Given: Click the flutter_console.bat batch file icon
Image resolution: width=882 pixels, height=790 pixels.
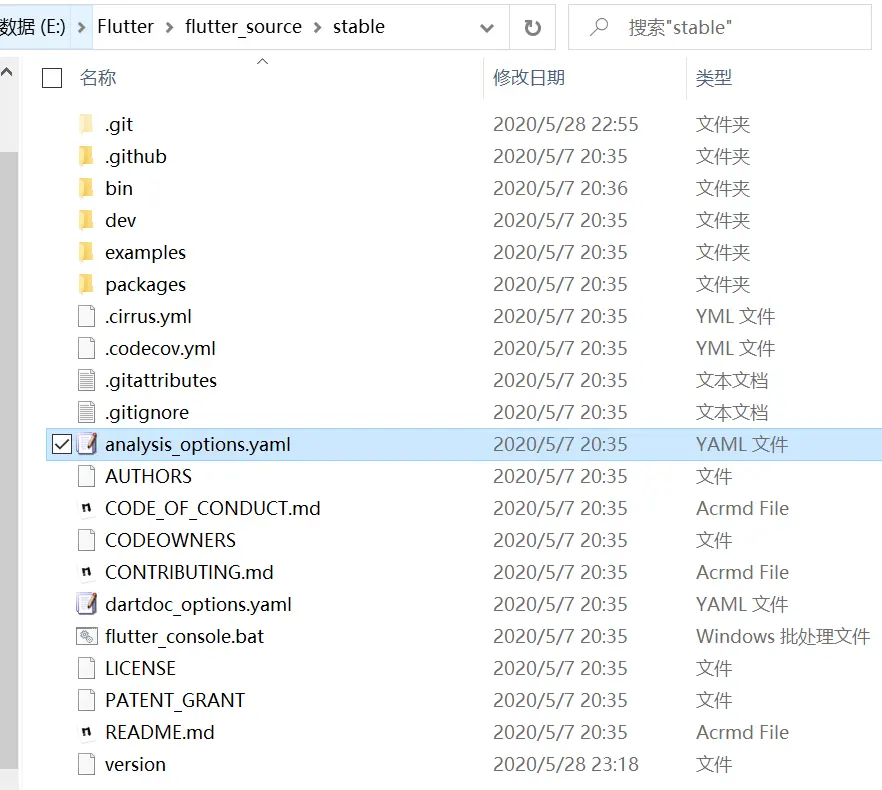Looking at the screenshot, I should coord(87,636).
